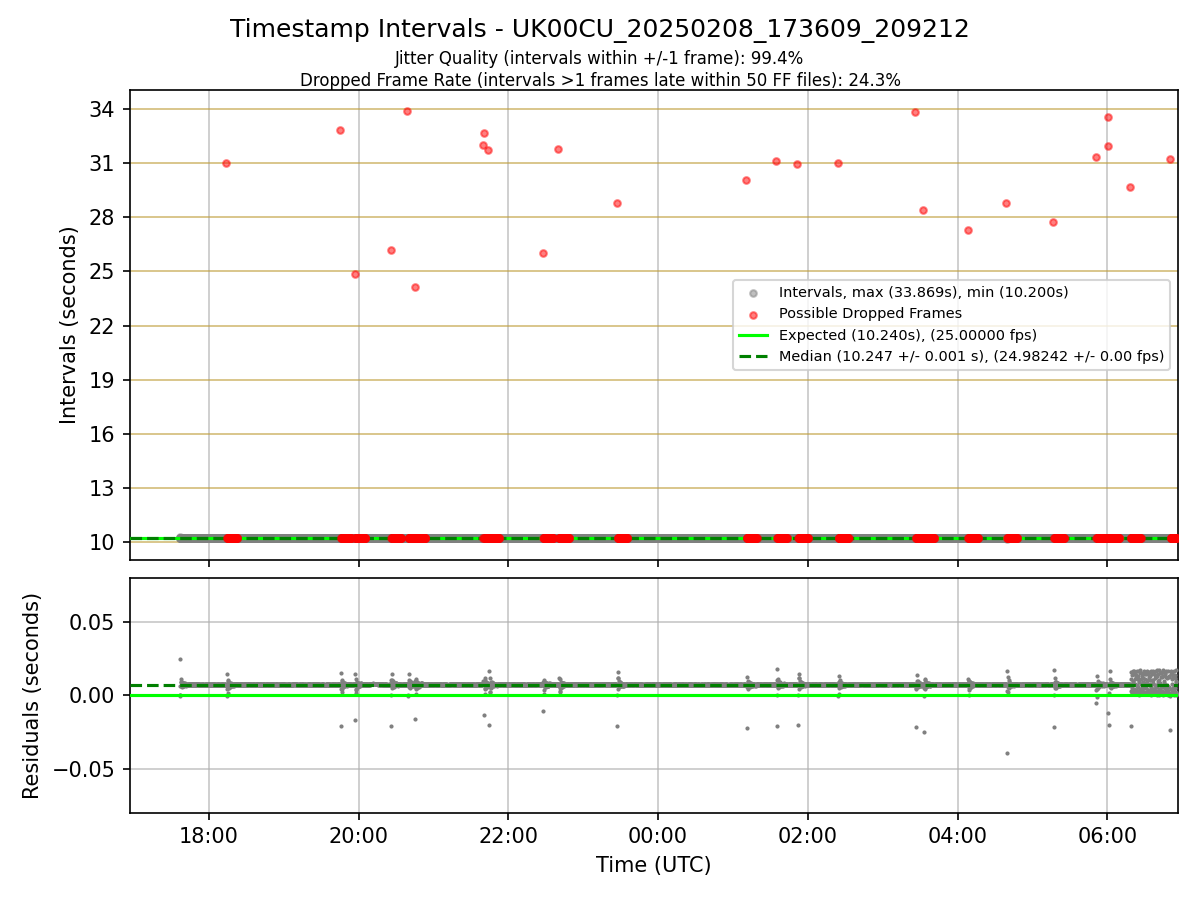
Task: Select legend entry 'Possible Dropped Frames'
Action: click(870, 313)
